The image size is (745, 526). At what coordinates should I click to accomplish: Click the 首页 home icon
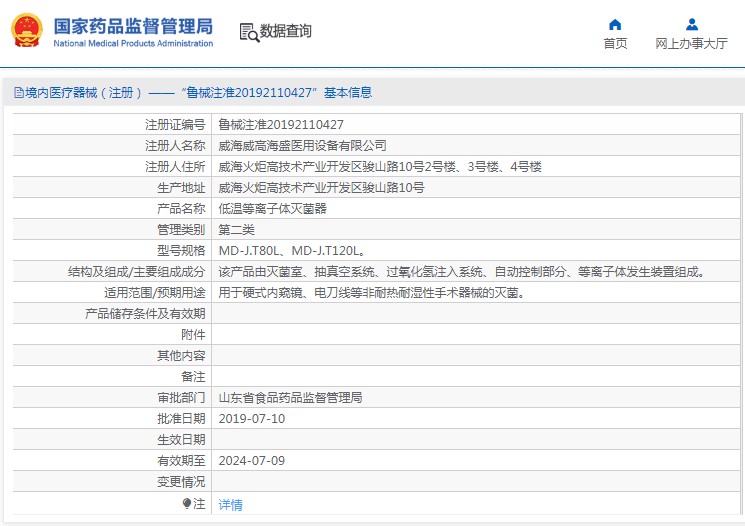[615, 24]
